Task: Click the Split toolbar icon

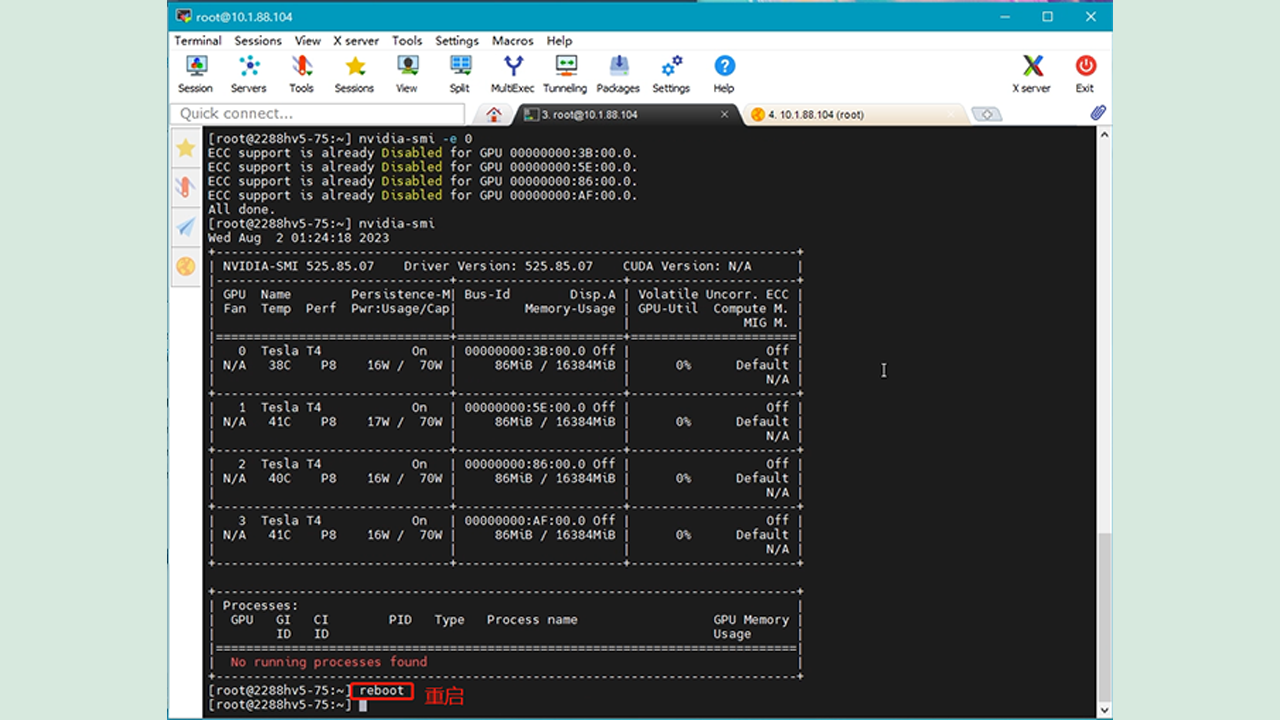Action: tap(460, 74)
